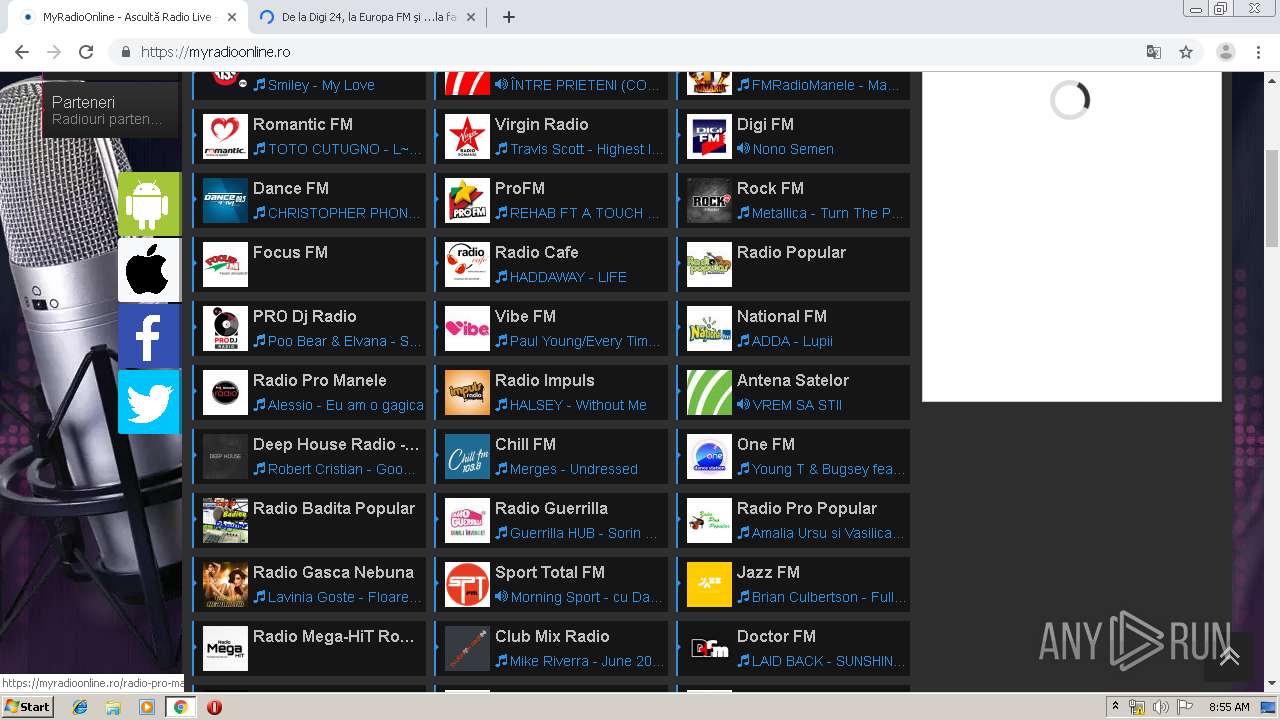Click the Rock FM station logo

pos(709,201)
